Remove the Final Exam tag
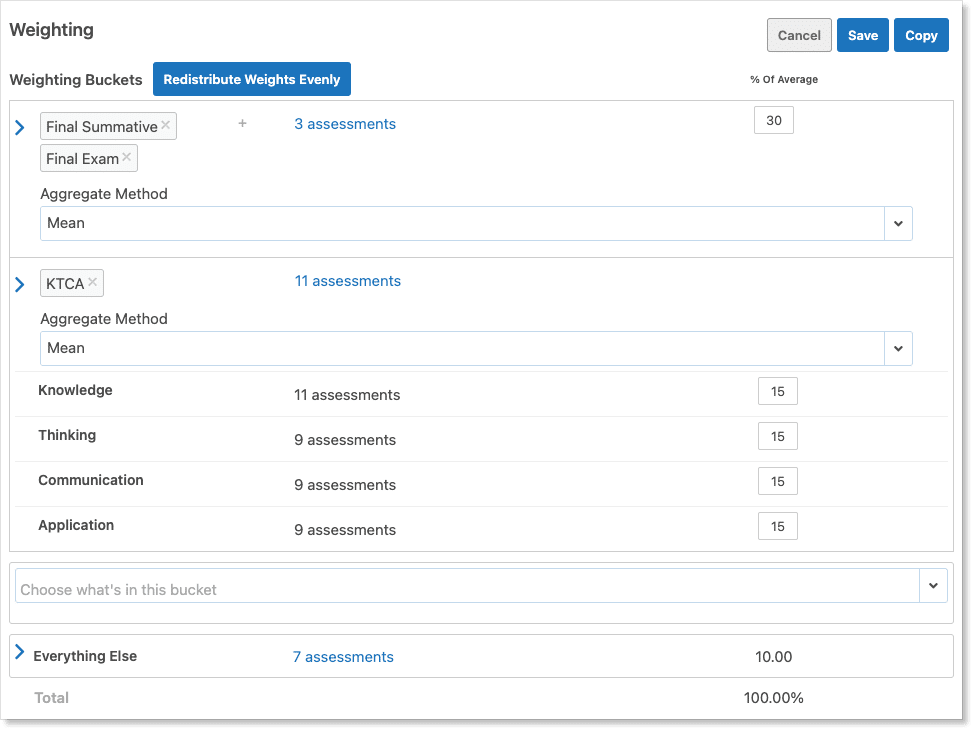 click(x=127, y=157)
